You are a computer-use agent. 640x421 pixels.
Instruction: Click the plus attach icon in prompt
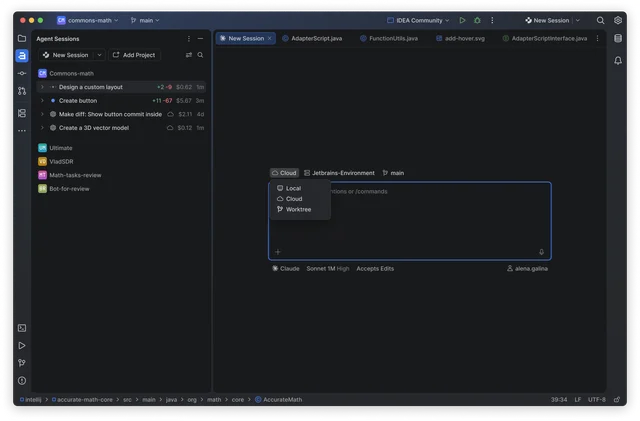278,252
